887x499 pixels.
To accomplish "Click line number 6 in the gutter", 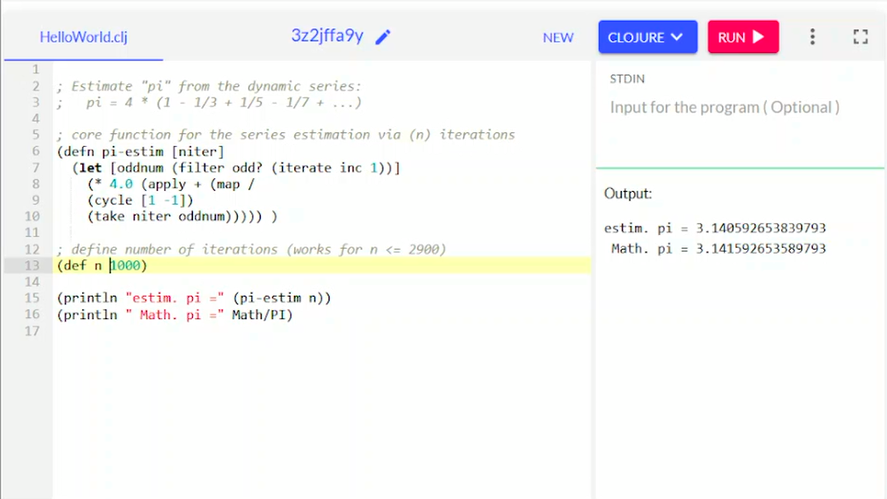I will [x=36, y=151].
